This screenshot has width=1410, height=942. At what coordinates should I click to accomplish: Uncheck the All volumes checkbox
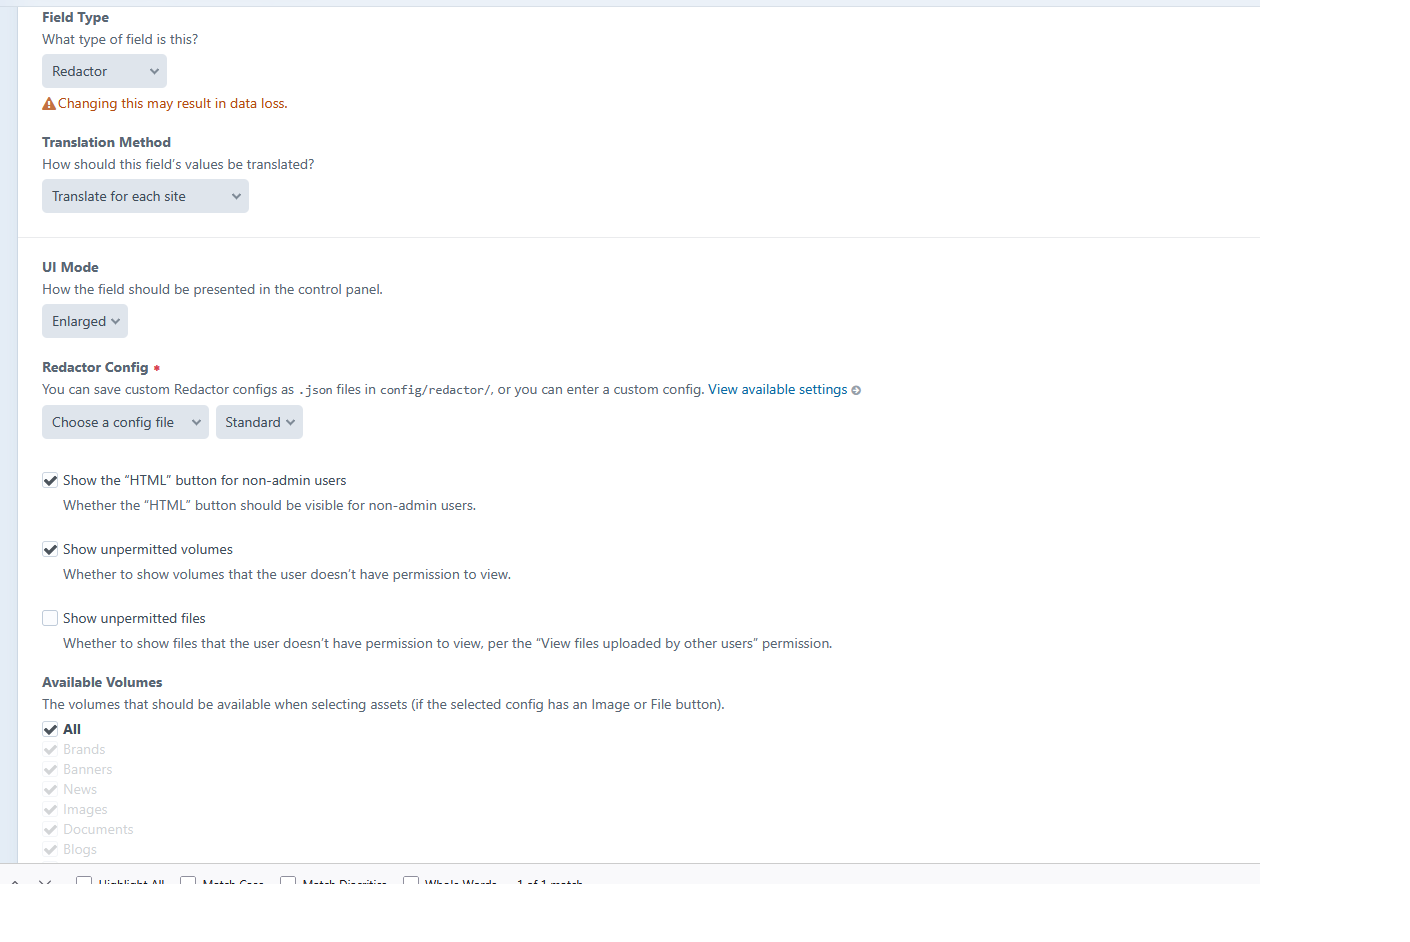click(x=50, y=730)
